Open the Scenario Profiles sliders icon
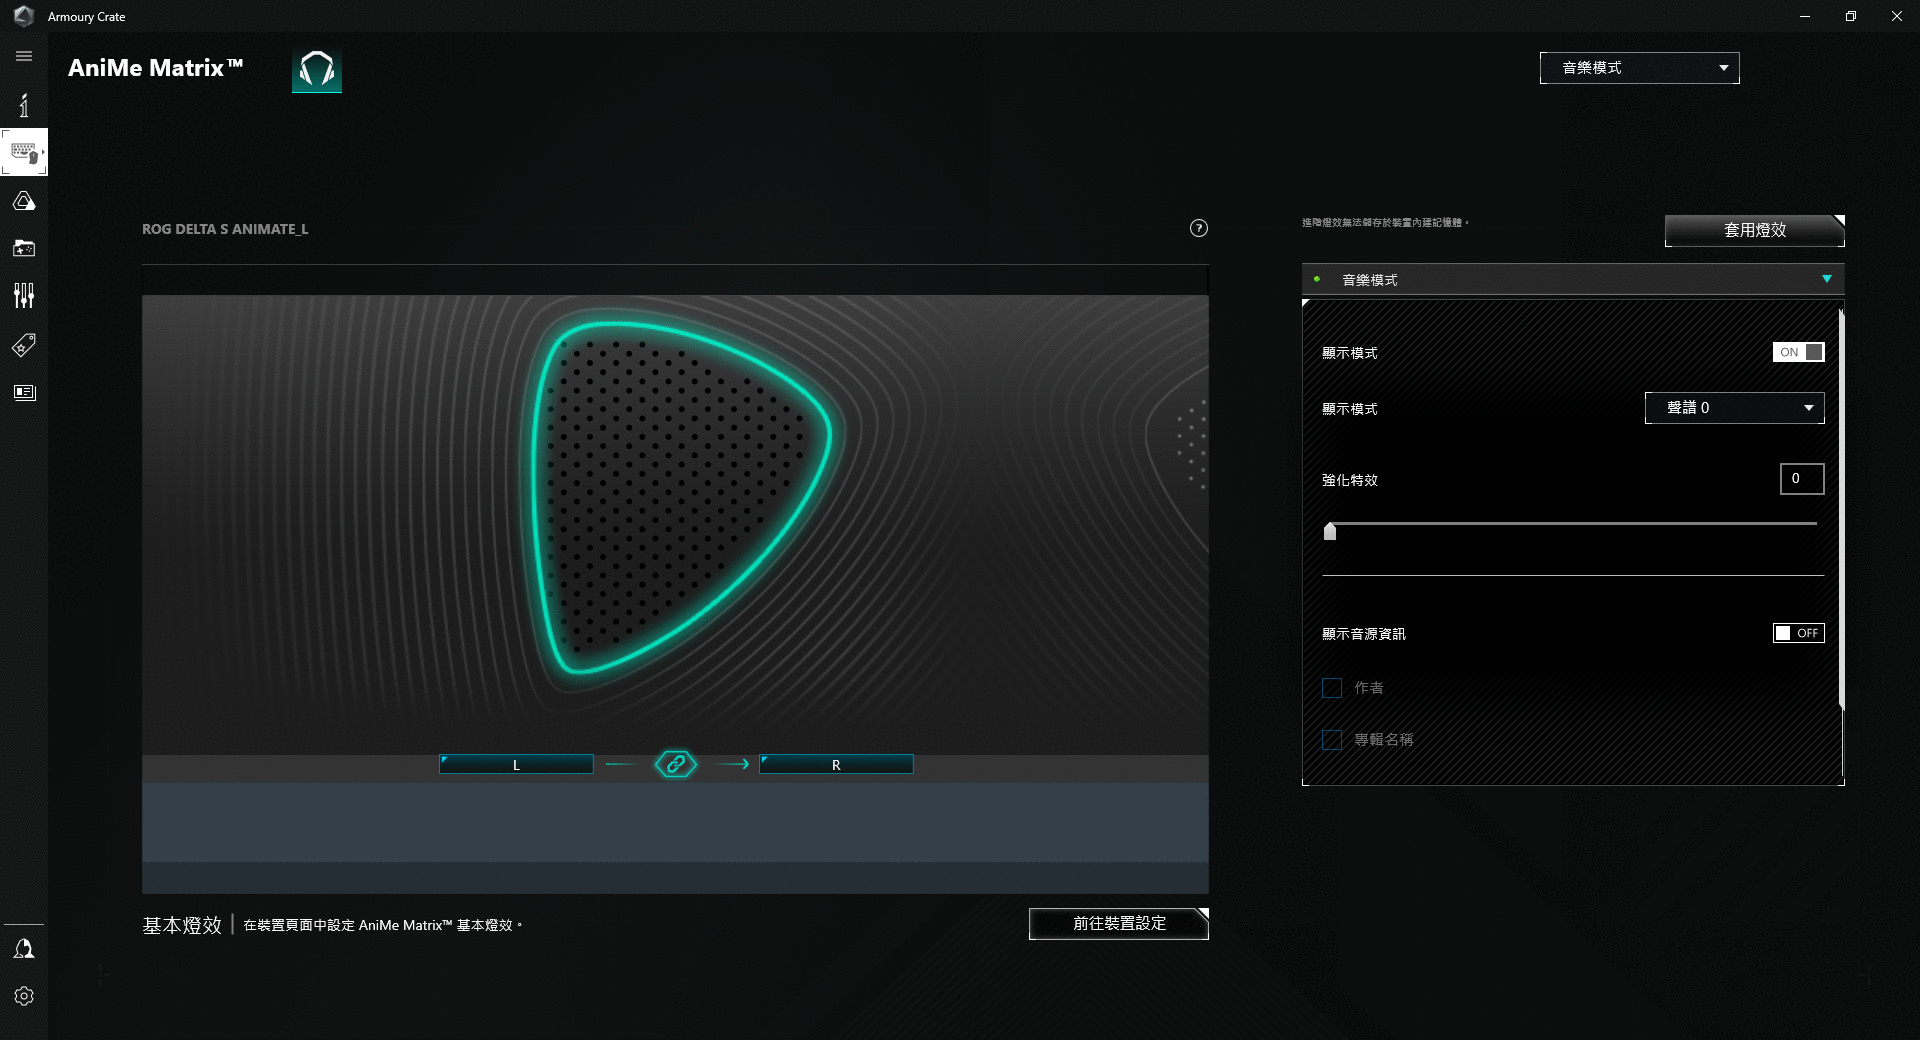1920x1040 pixels. click(24, 295)
